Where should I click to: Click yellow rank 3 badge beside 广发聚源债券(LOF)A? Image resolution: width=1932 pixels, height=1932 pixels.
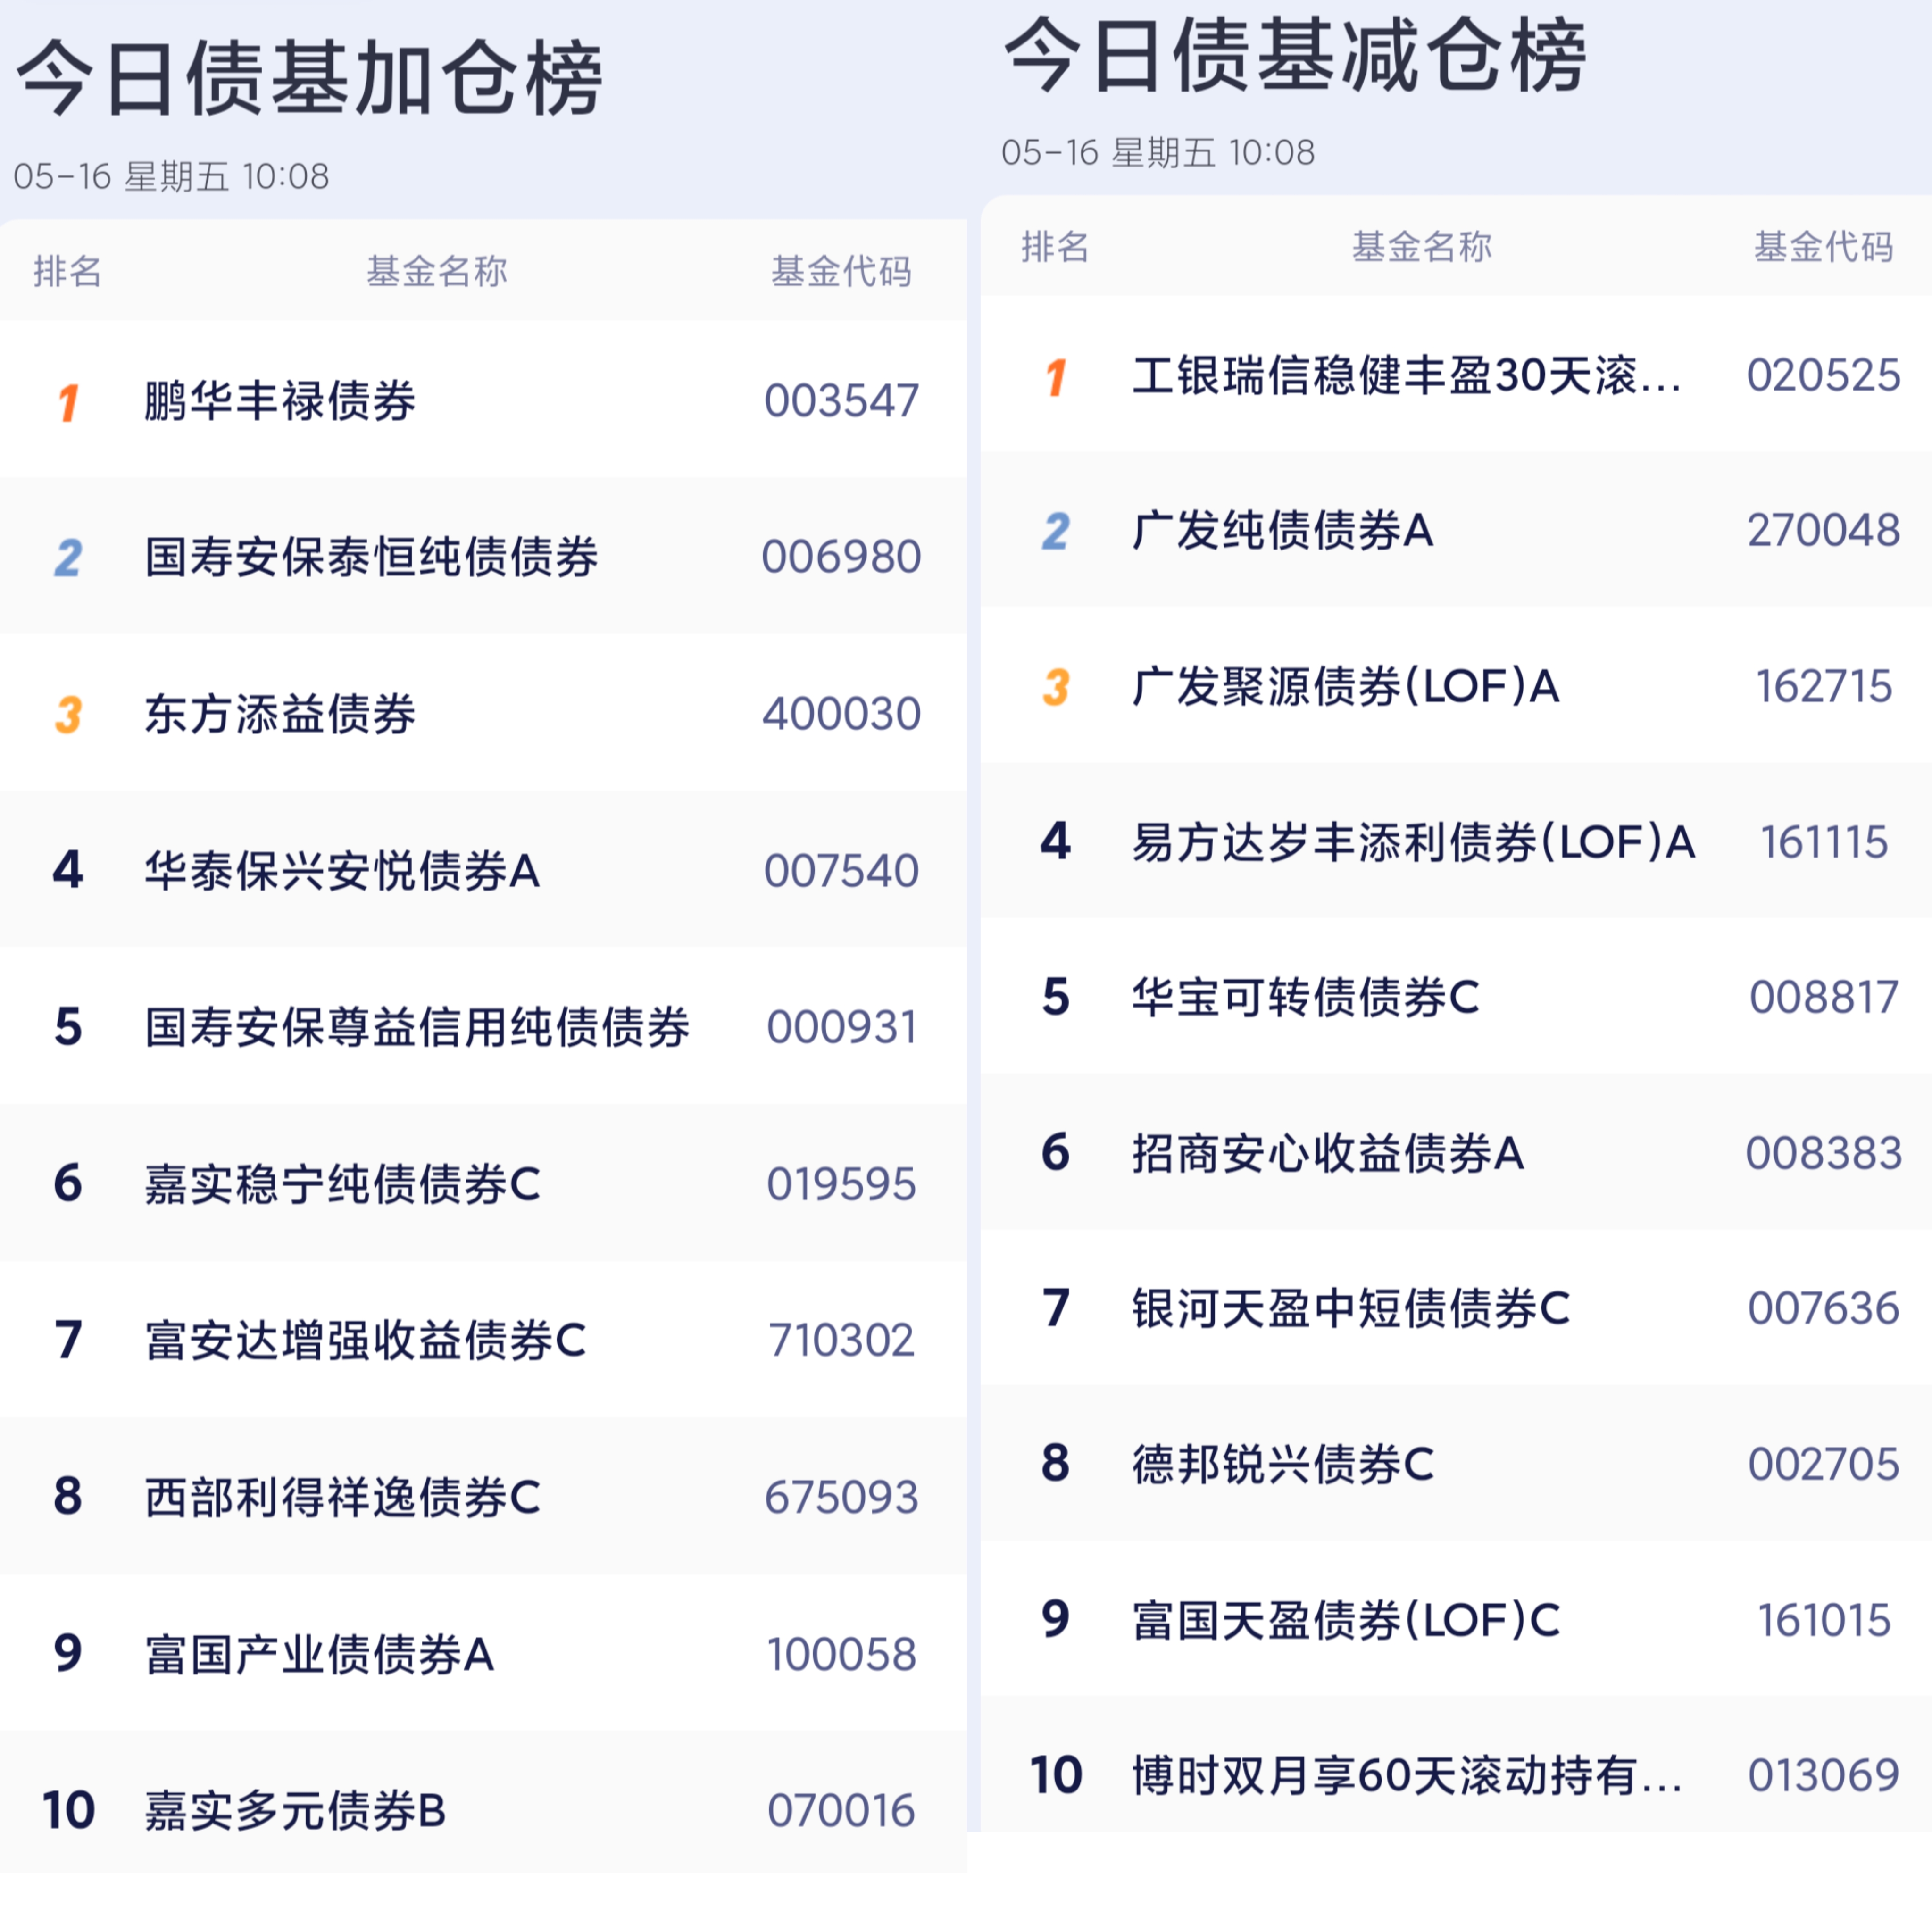[x=1056, y=687]
